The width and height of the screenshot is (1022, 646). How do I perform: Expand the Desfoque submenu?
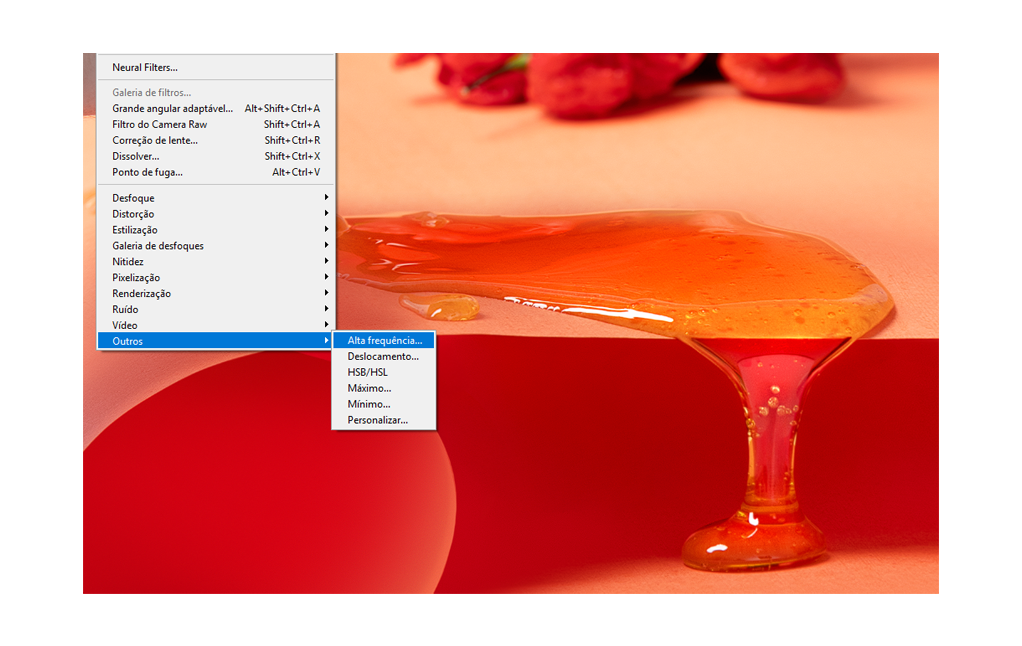point(216,198)
